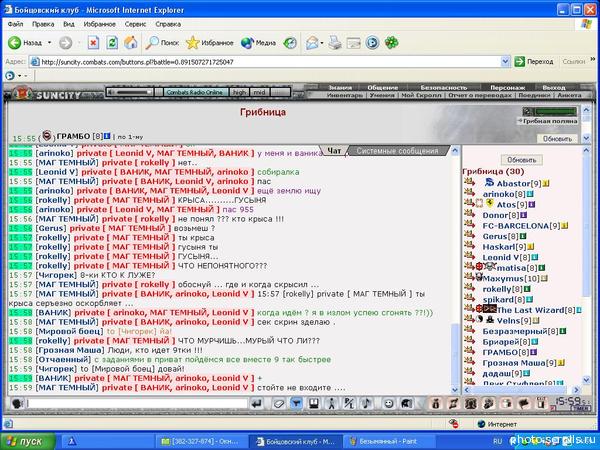The height and width of the screenshot is (450, 600).
Task: Clear the chat input with the eraser icon
Action: point(278,403)
